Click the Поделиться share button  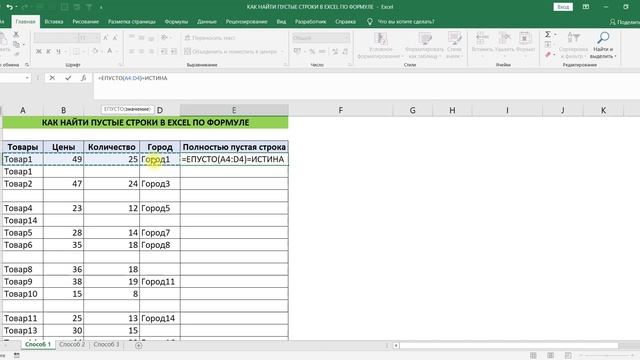[624, 22]
